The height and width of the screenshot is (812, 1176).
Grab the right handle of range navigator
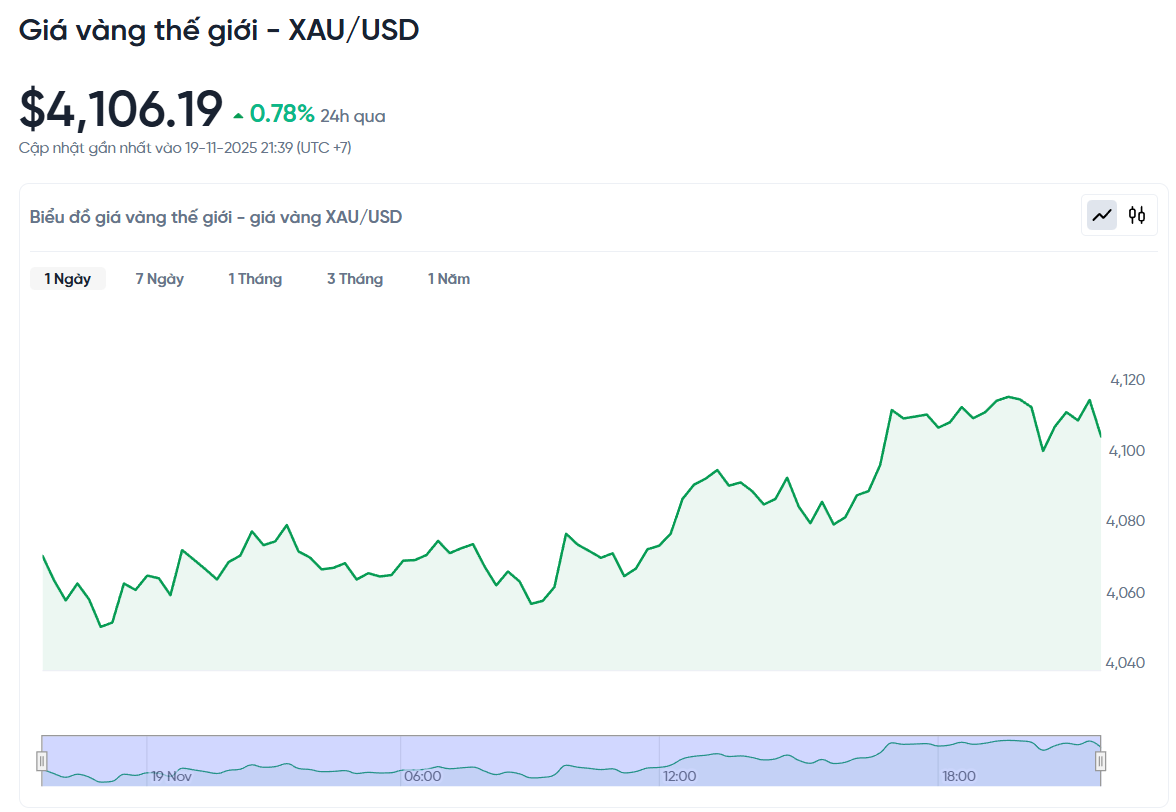pos(1100,761)
